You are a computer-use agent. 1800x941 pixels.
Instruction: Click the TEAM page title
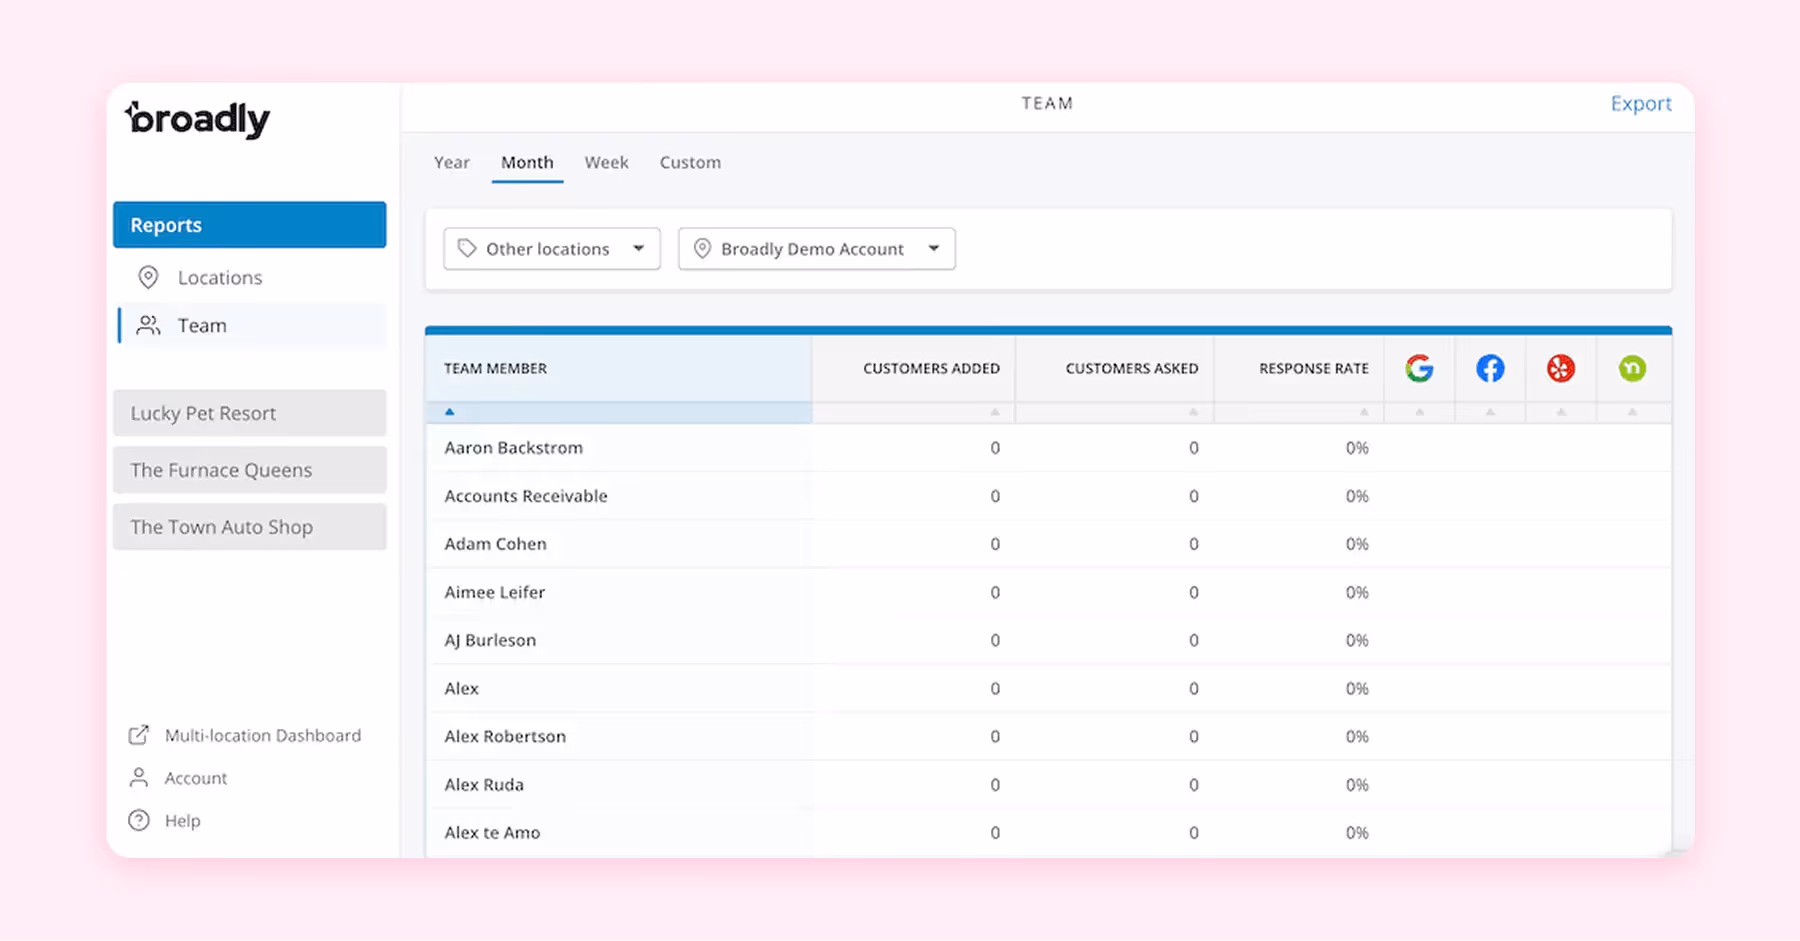point(1047,103)
